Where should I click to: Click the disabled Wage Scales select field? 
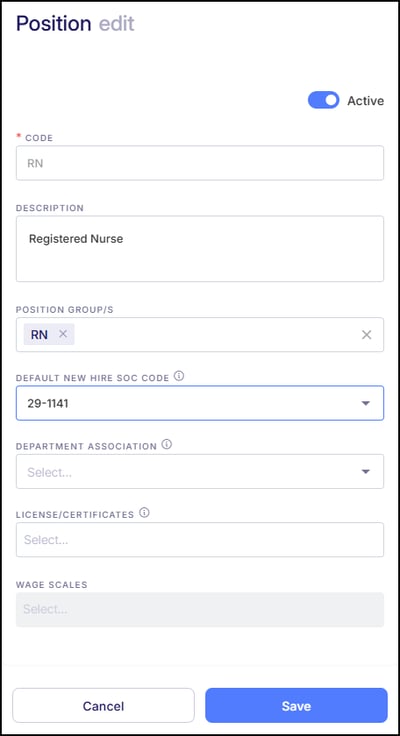200,609
